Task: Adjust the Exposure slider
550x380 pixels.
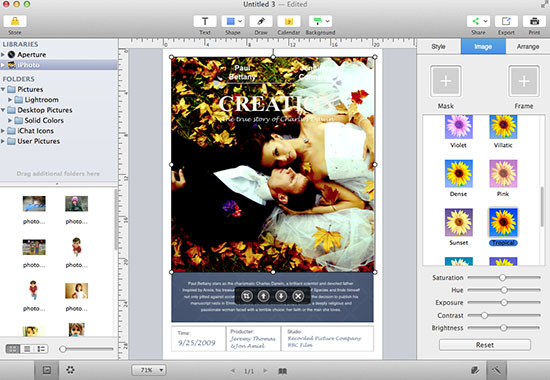Action: [504, 302]
